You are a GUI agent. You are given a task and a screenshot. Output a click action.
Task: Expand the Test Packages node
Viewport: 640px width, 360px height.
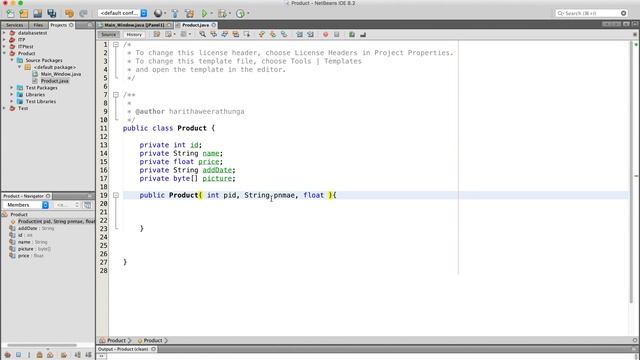pos(12,88)
